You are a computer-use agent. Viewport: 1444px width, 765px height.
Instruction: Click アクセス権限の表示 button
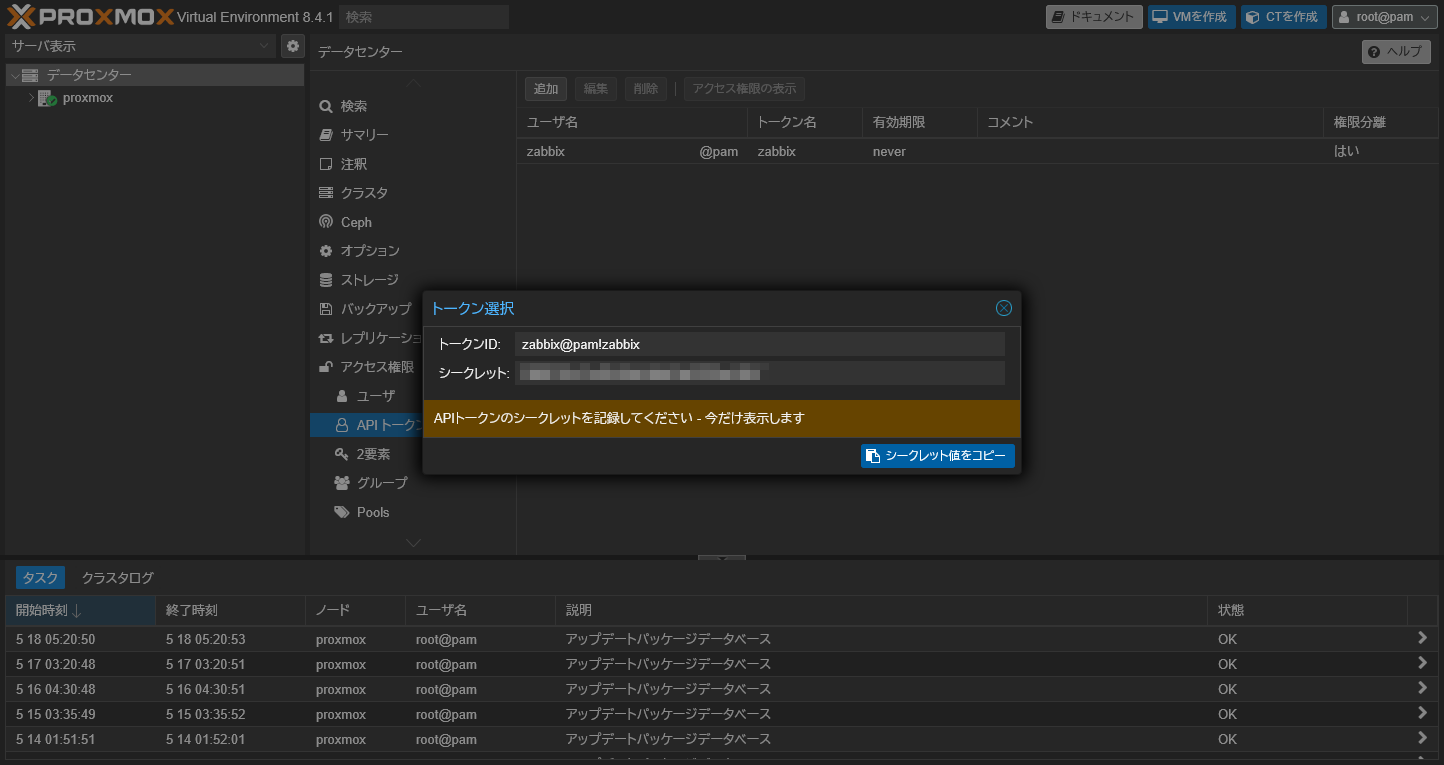pyautogui.click(x=745, y=89)
